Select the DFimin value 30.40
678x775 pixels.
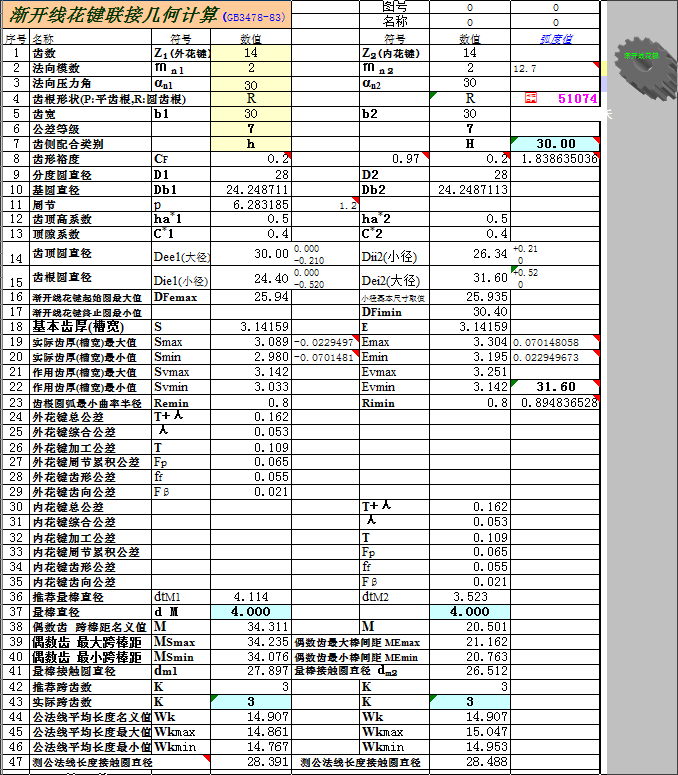pyautogui.click(x=469, y=312)
